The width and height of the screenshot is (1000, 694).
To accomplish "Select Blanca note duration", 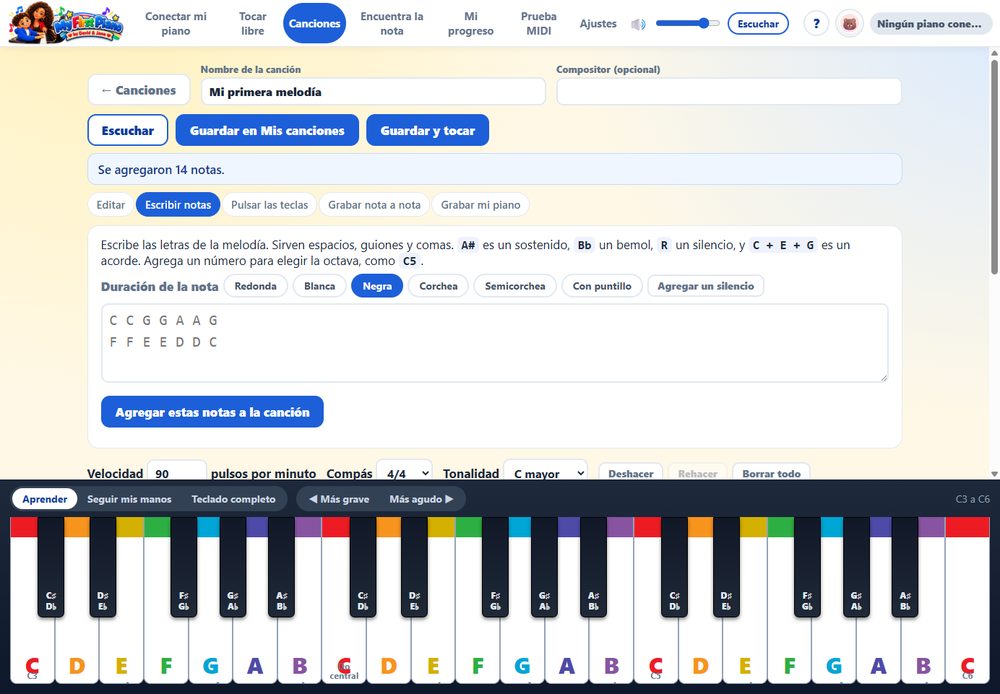I will [320, 286].
